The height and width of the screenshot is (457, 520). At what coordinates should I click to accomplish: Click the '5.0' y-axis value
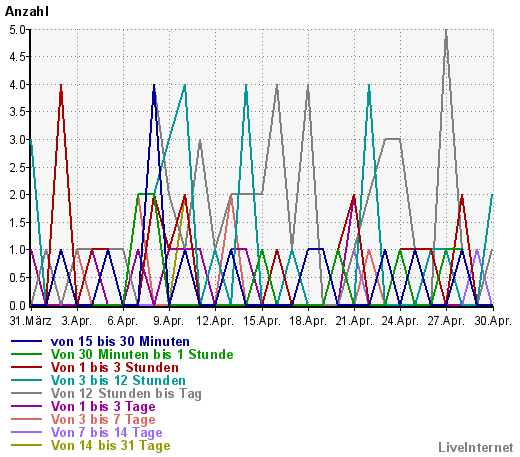coord(17,30)
